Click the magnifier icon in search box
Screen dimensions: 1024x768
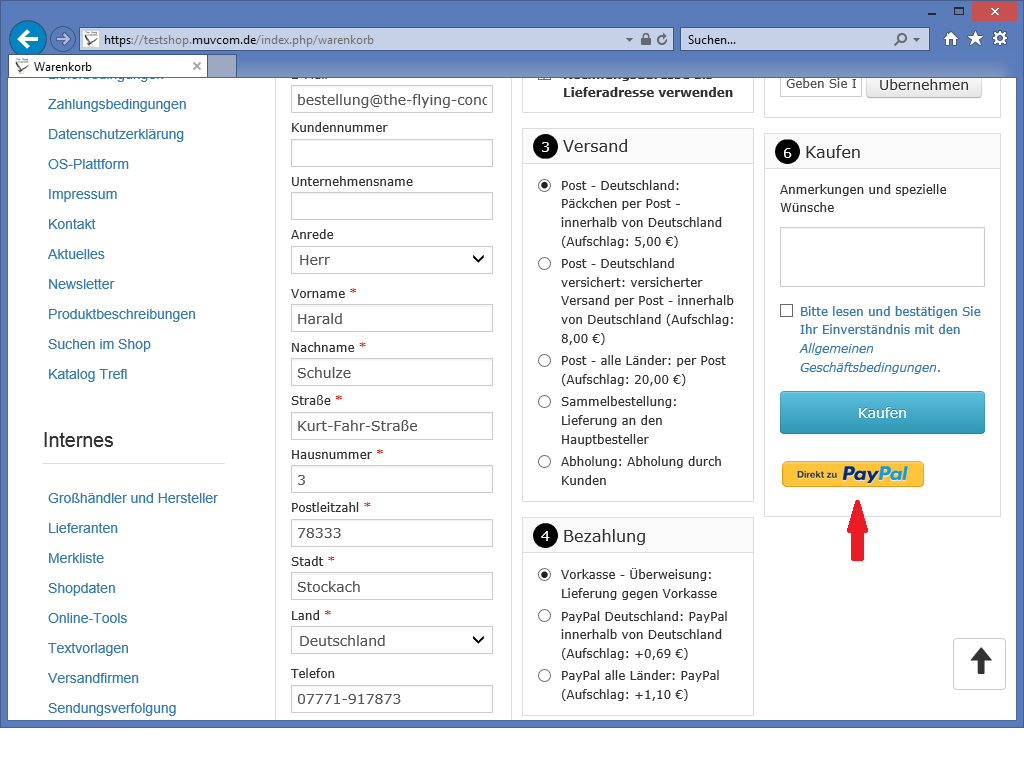(x=901, y=40)
